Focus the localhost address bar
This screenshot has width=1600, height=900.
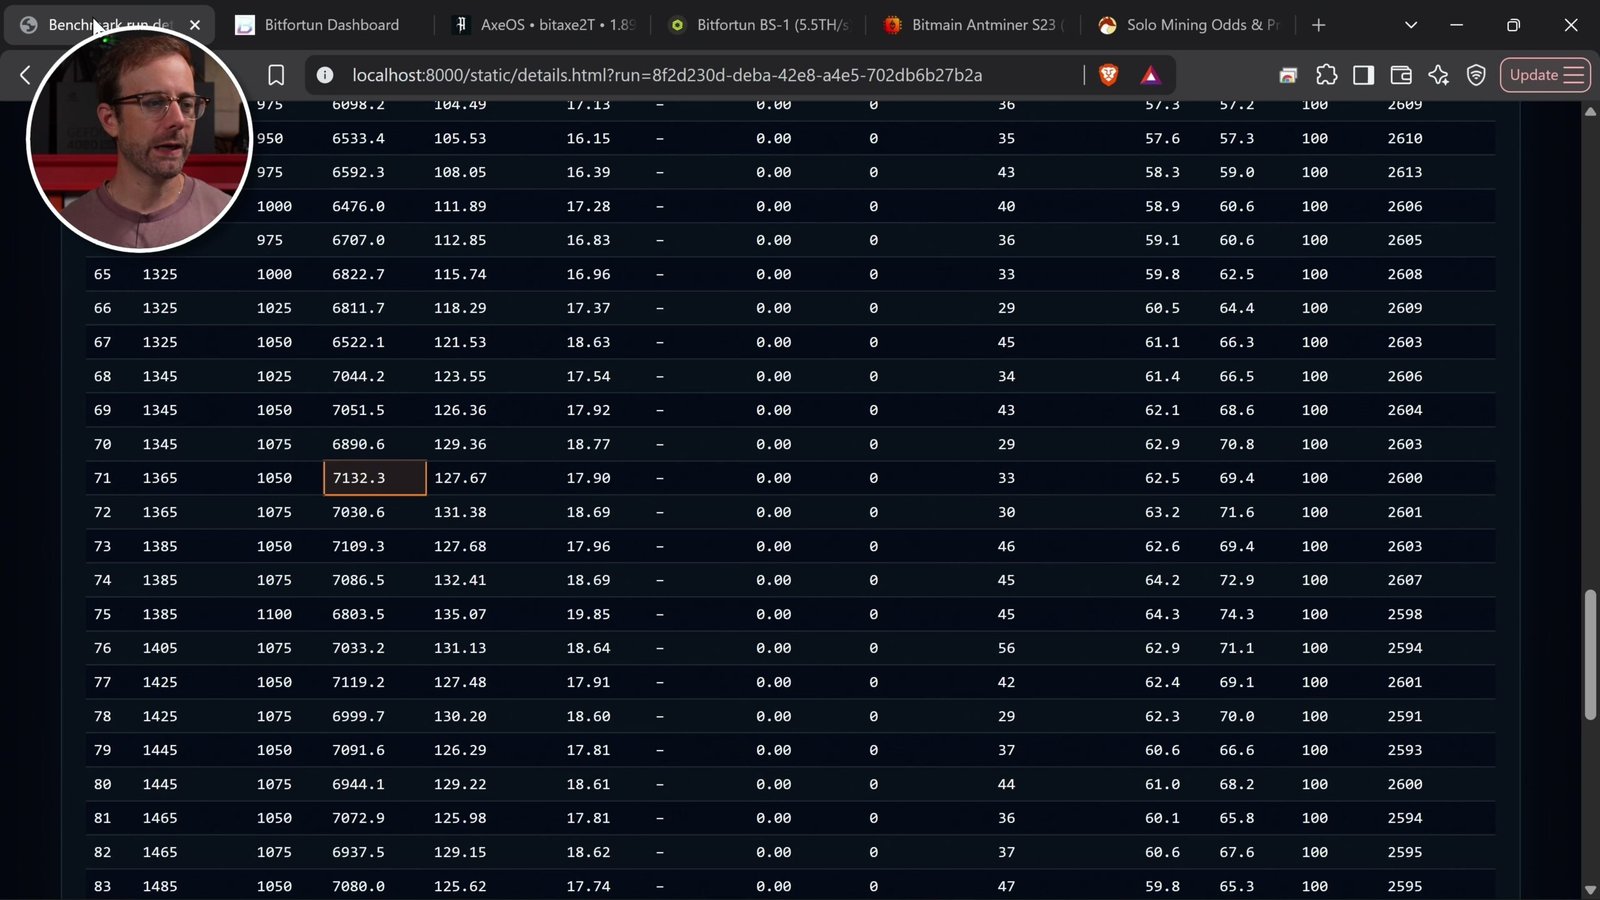point(667,75)
